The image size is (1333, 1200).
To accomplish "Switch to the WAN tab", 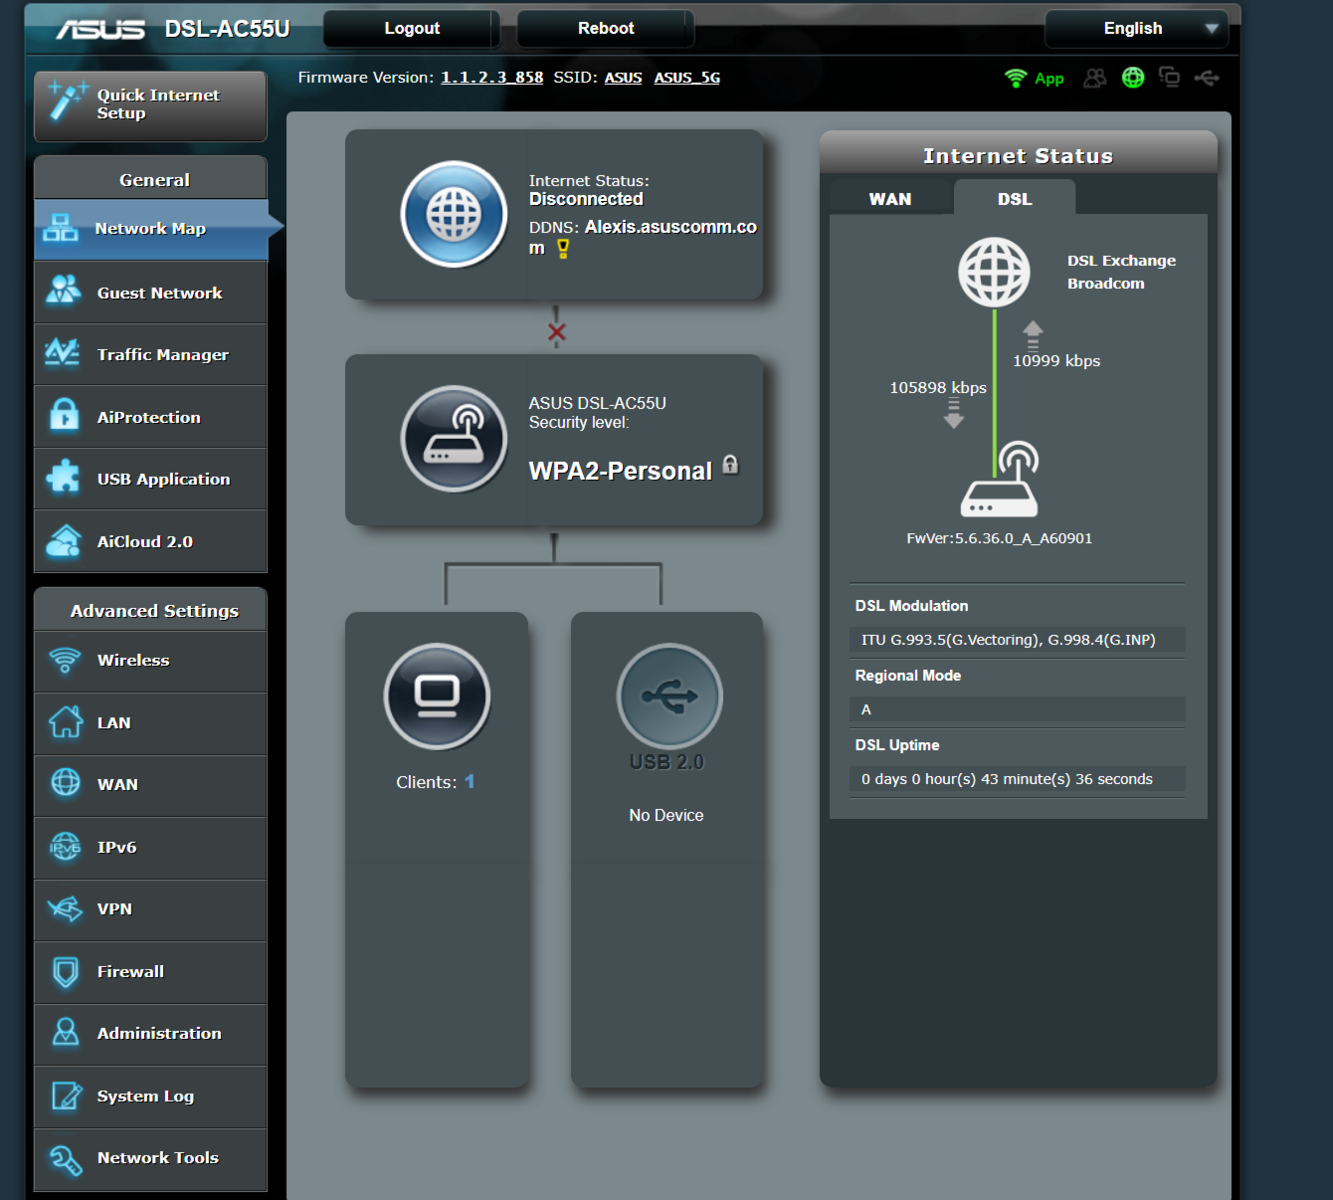I will pos(890,199).
